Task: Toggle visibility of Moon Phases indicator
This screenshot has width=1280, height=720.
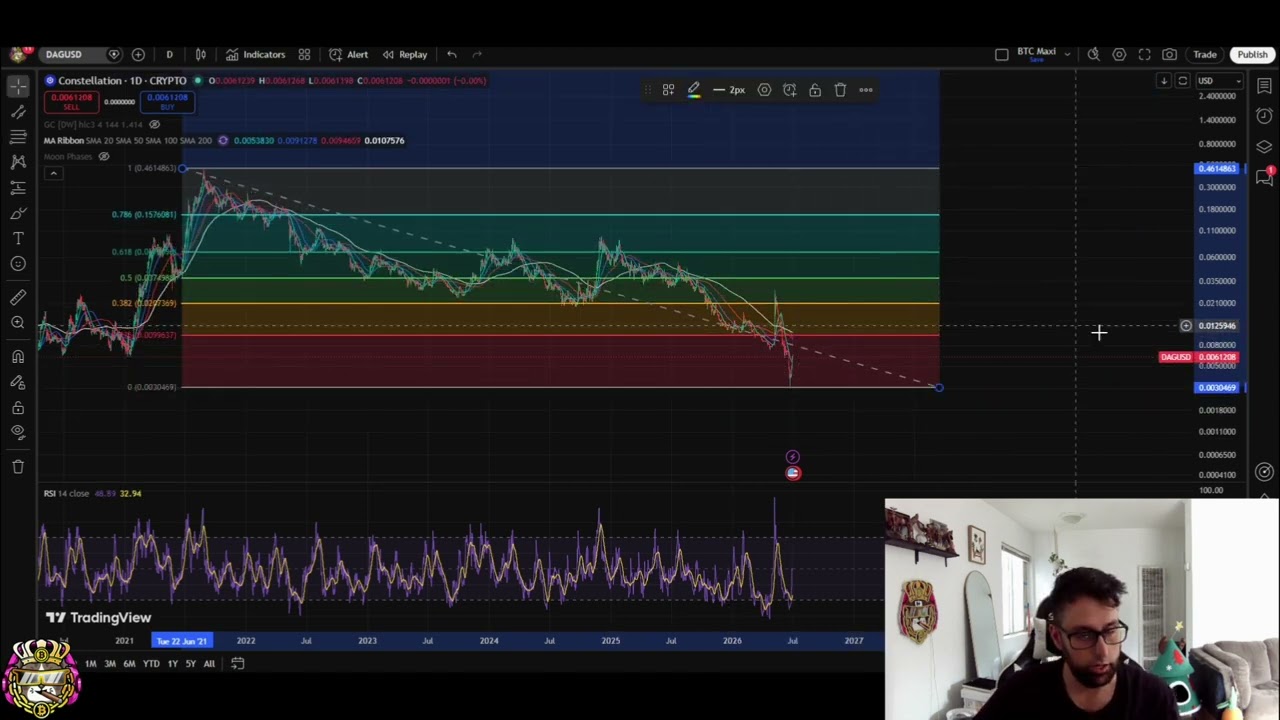Action: (103, 156)
